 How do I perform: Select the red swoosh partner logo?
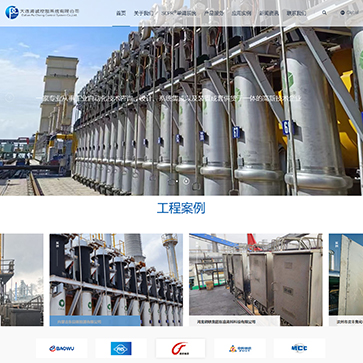(180, 348)
